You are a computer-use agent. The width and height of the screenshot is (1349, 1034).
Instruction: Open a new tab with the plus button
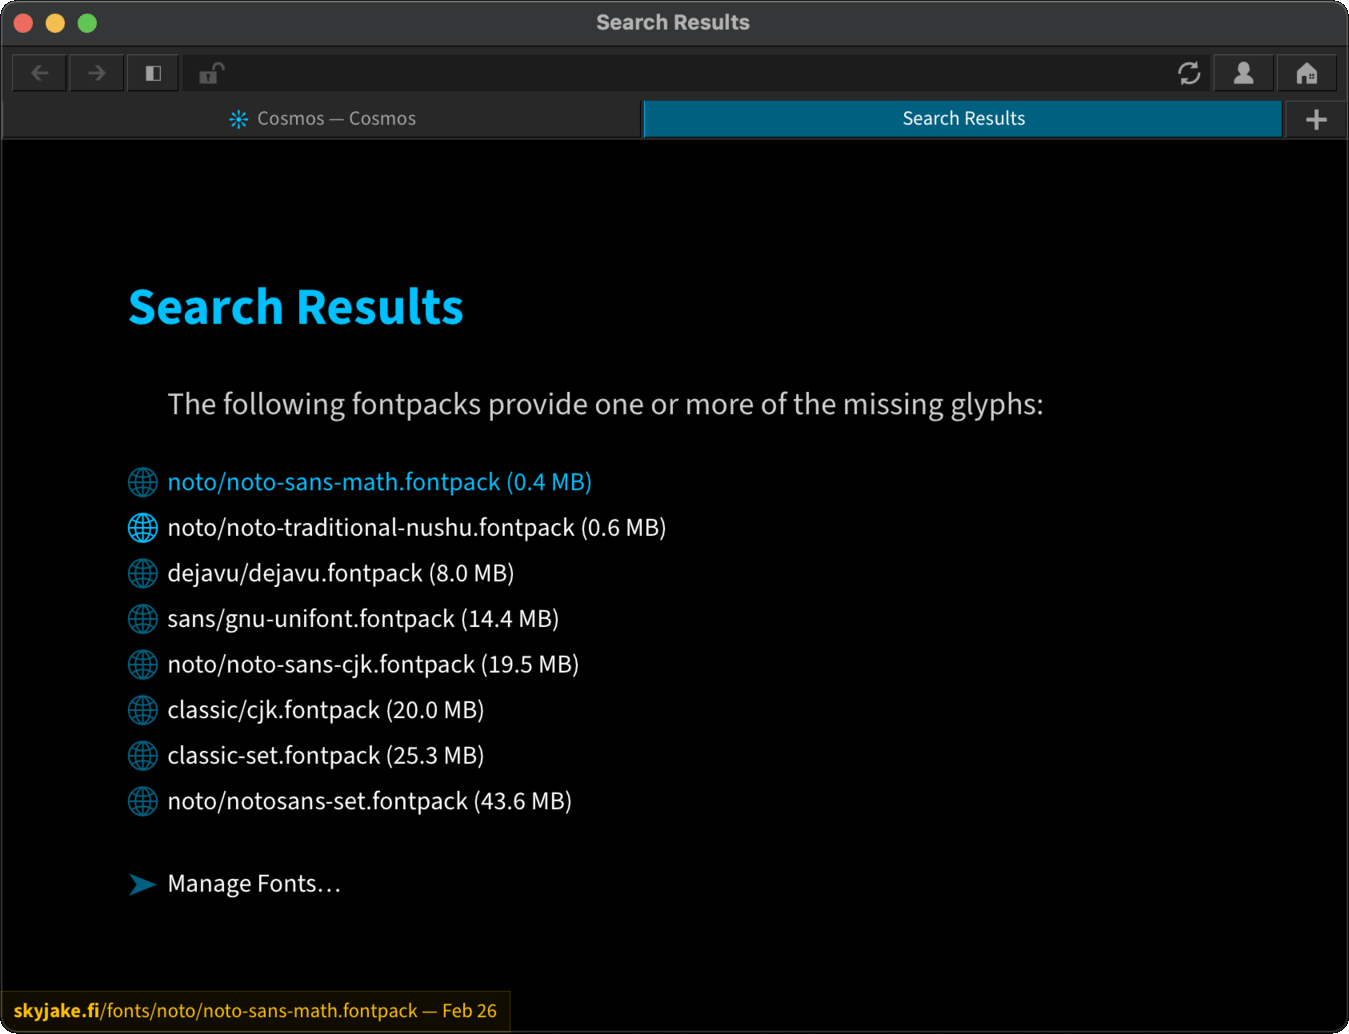click(1316, 119)
